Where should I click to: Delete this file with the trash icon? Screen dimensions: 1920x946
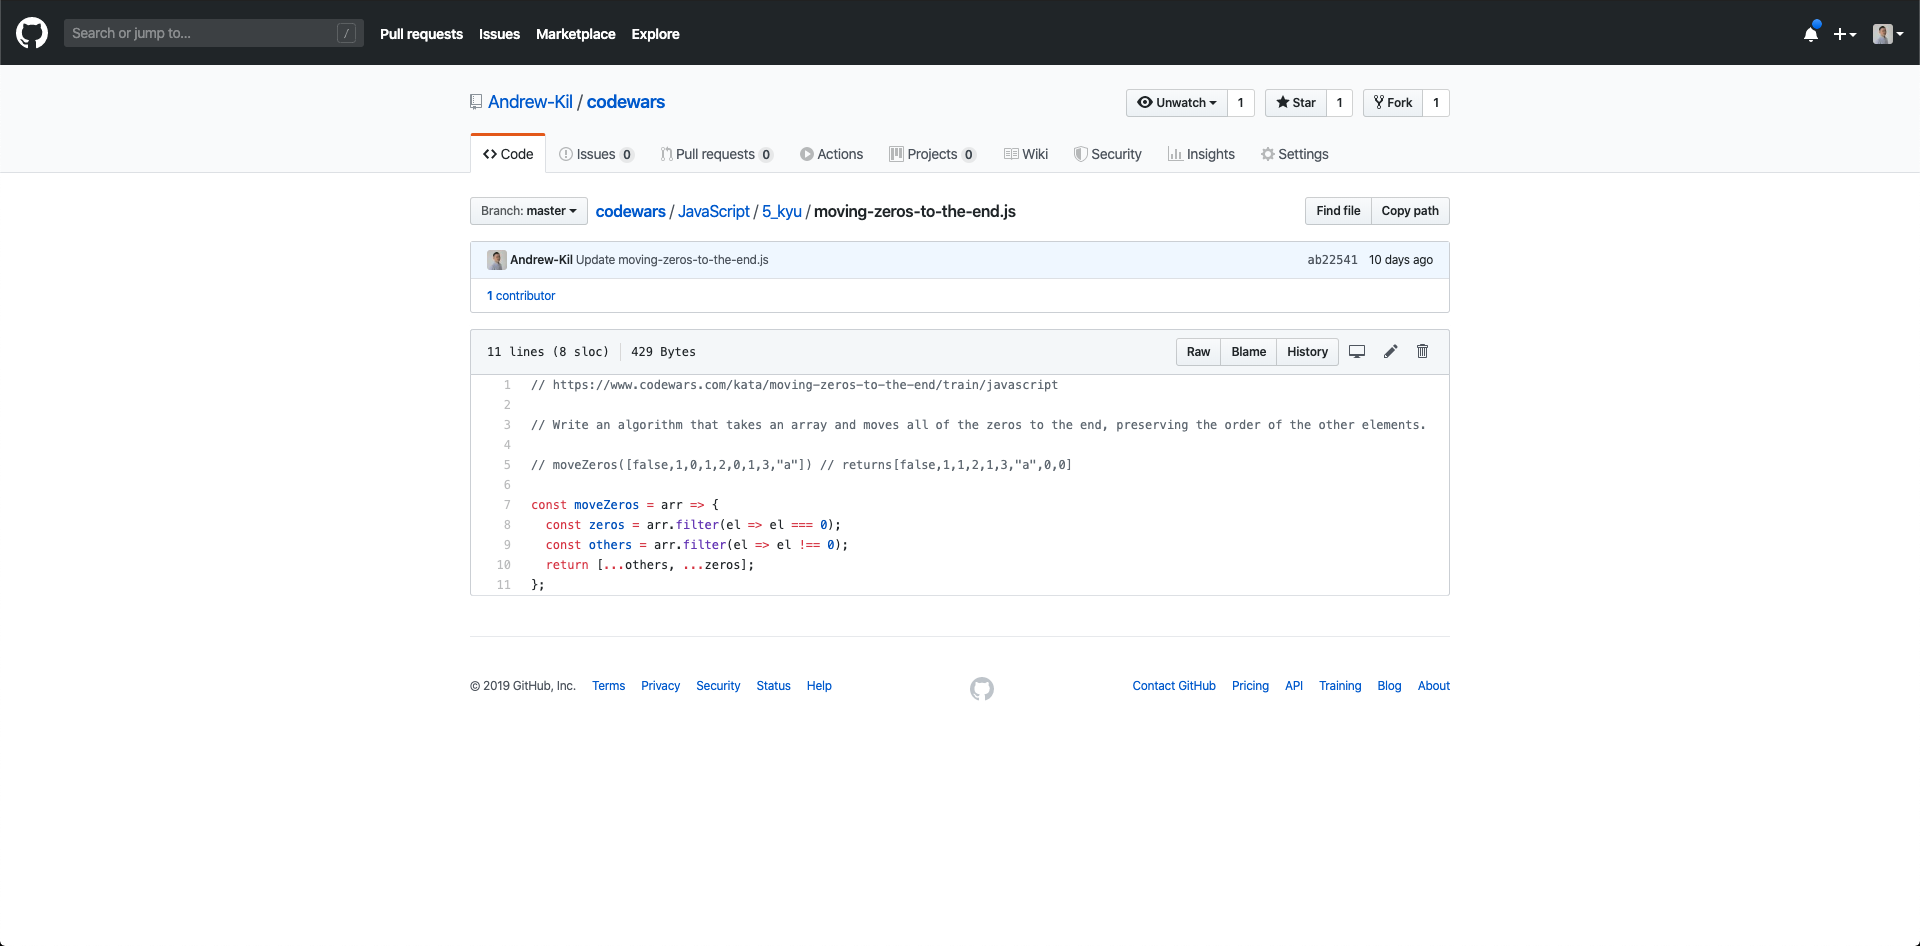point(1422,351)
